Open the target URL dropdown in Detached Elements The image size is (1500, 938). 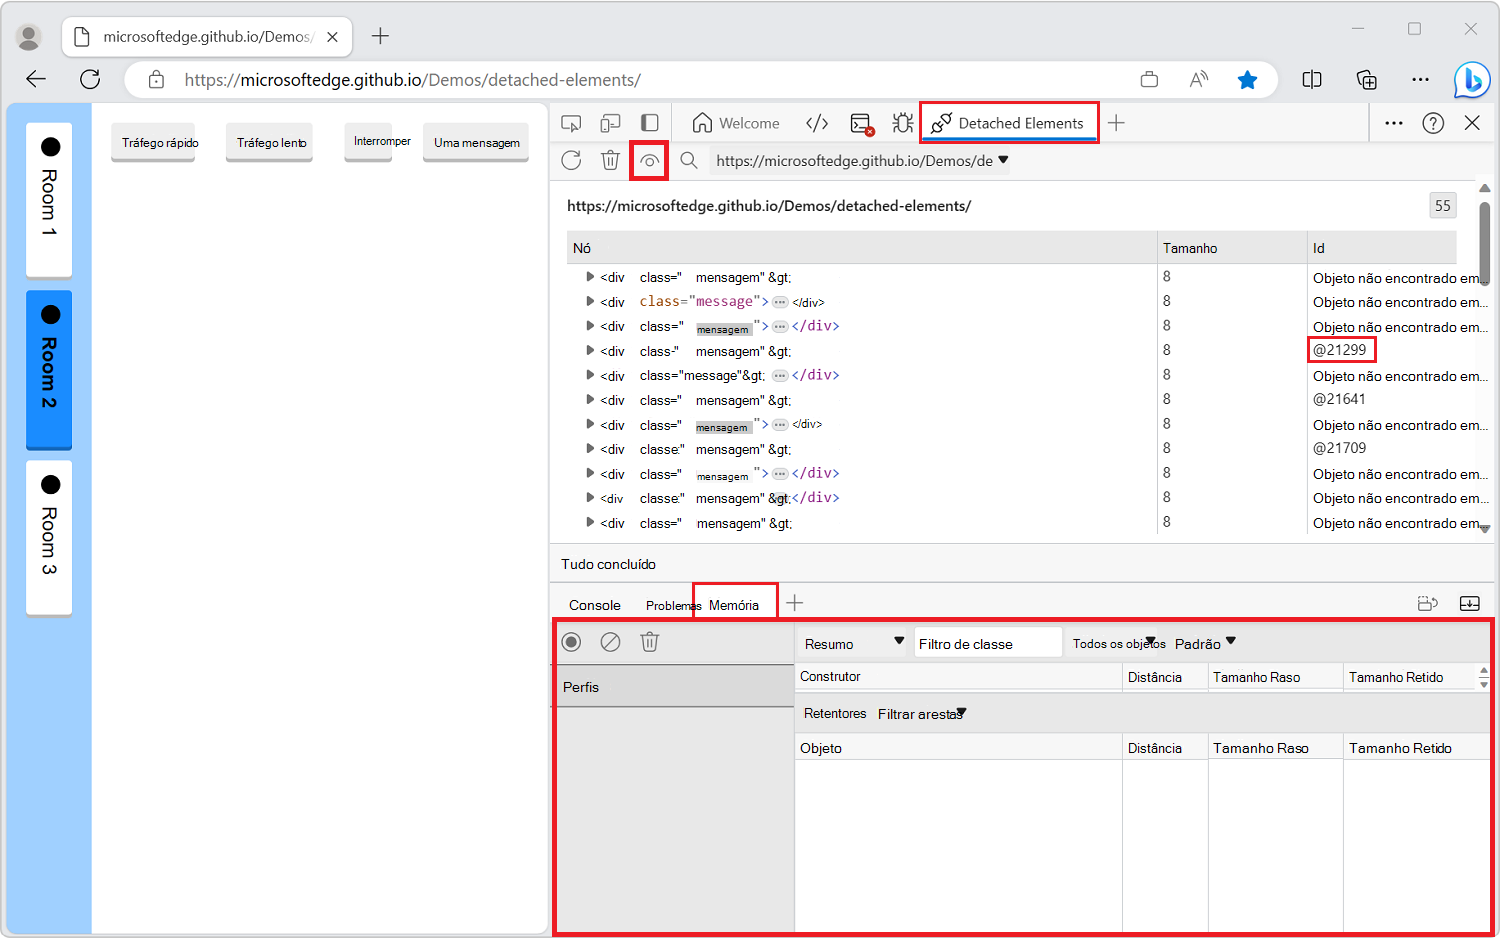tap(861, 160)
